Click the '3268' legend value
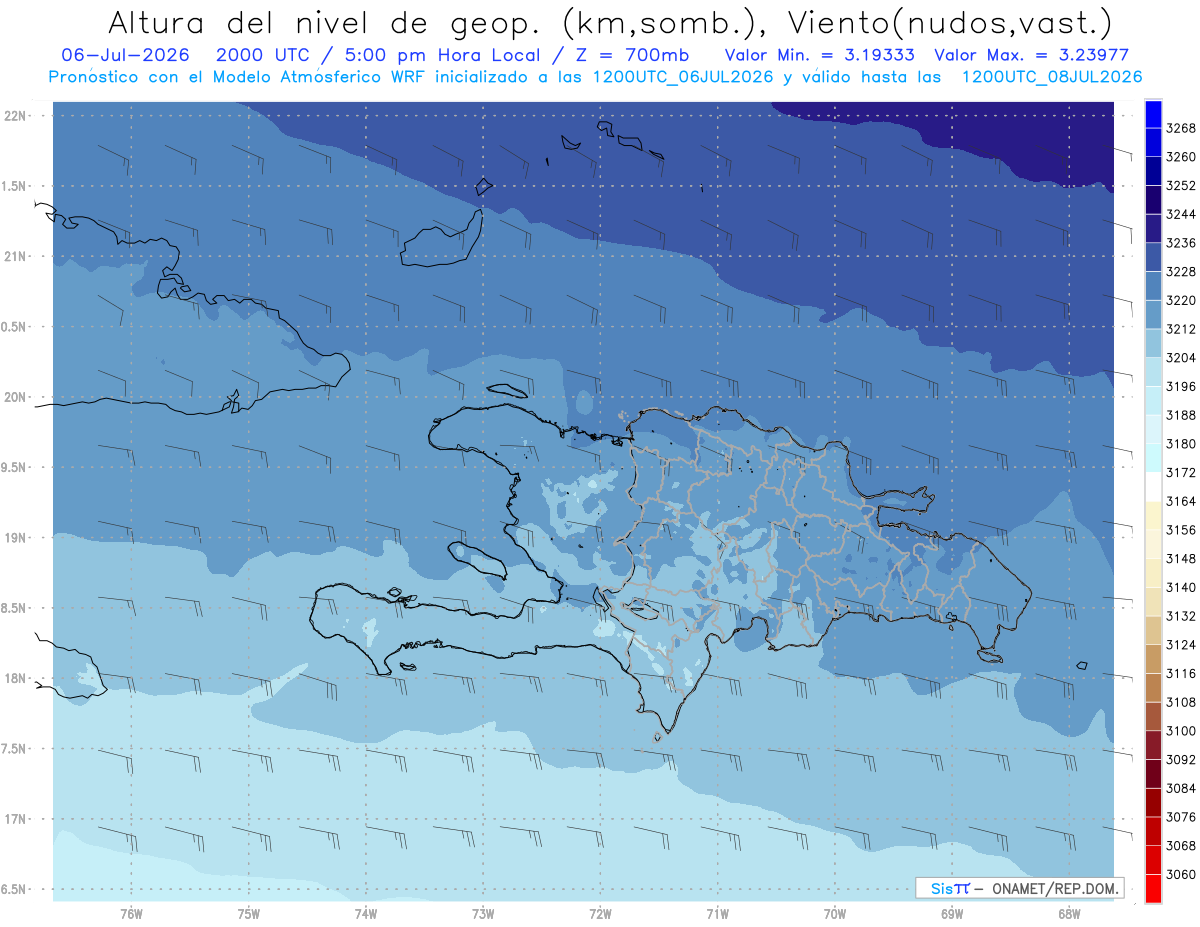1200x927 pixels. [1181, 129]
